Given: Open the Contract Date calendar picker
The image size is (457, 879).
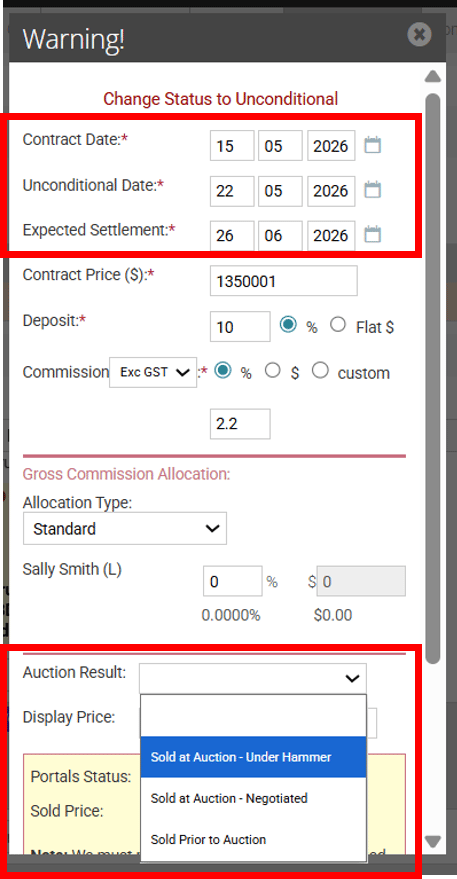Looking at the screenshot, I should [373, 146].
